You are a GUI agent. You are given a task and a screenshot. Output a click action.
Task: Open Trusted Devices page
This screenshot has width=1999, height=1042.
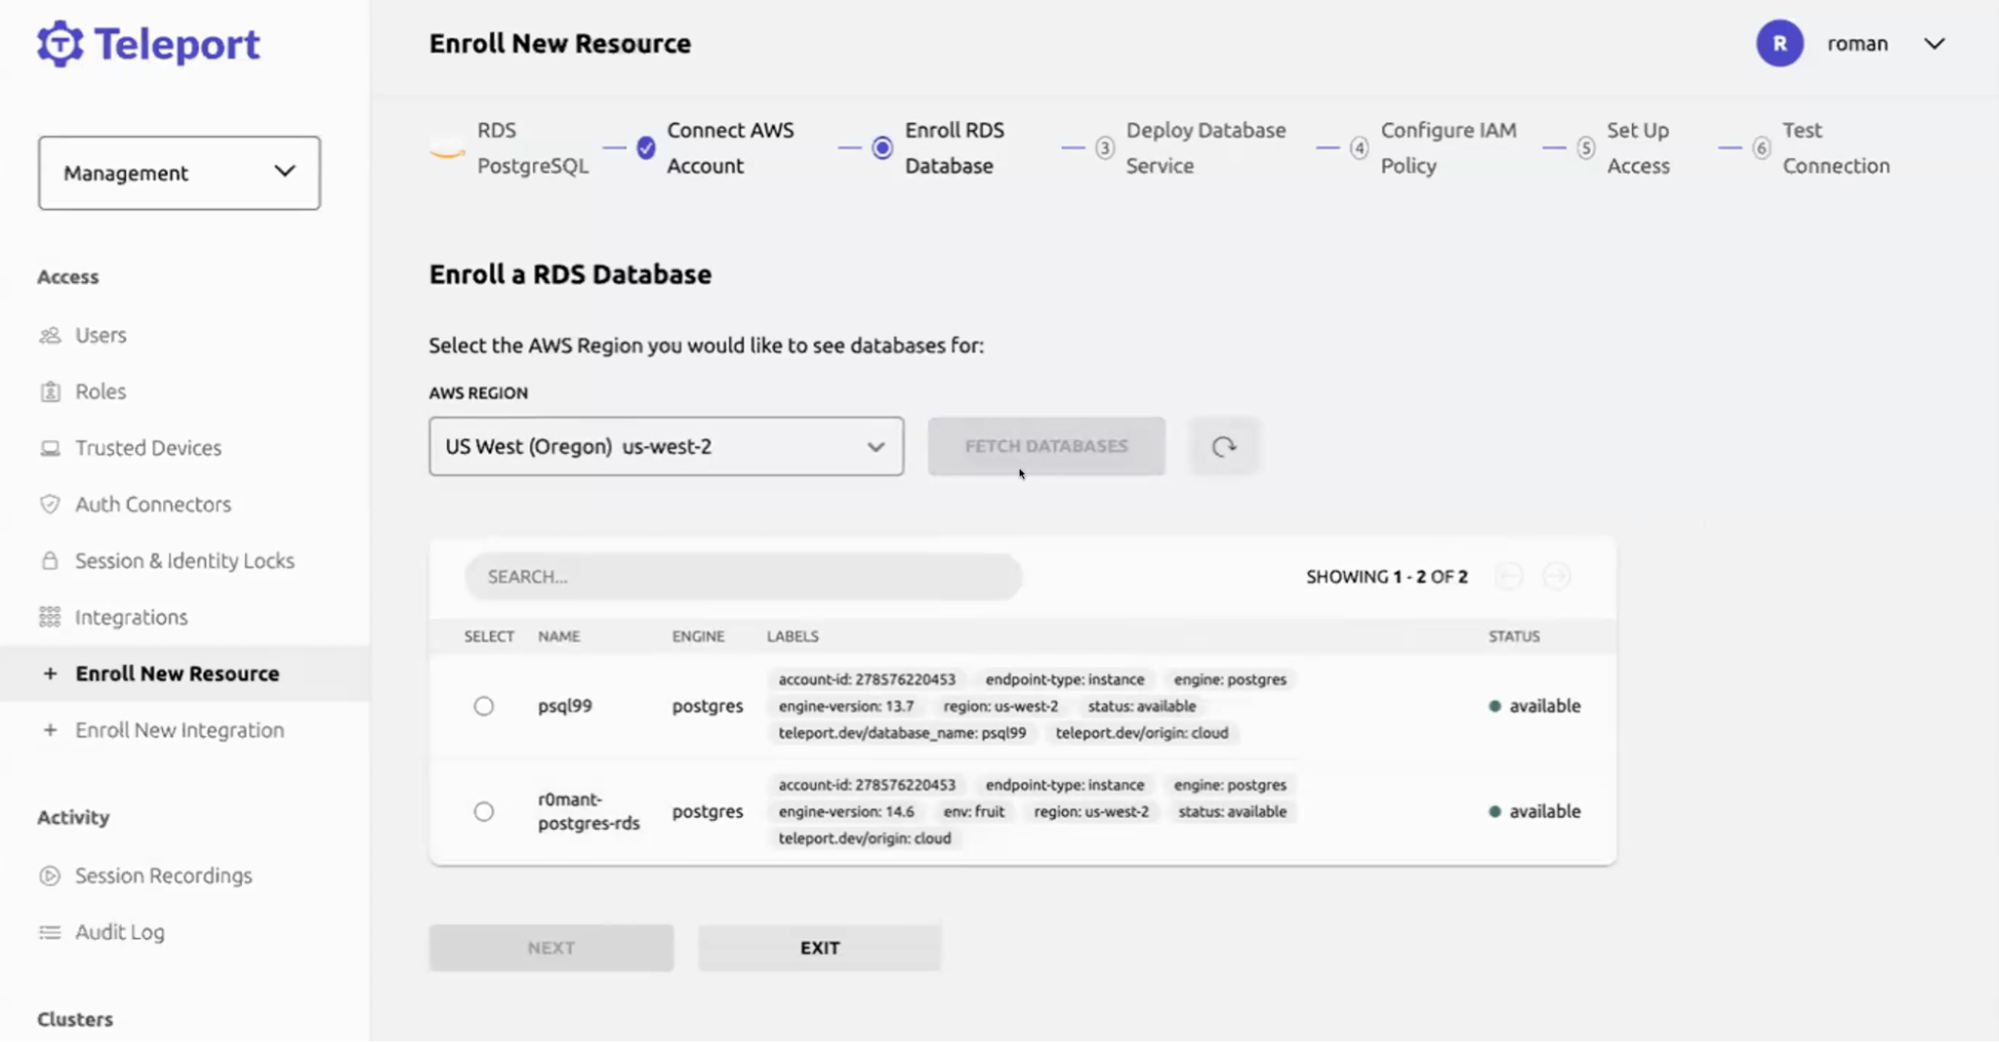[x=148, y=448]
